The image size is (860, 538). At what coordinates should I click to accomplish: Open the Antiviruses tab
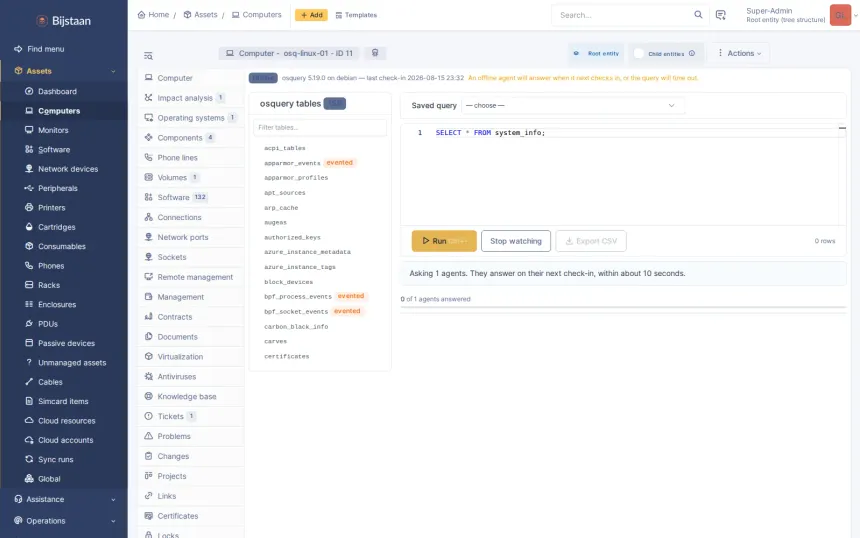click(x=191, y=376)
